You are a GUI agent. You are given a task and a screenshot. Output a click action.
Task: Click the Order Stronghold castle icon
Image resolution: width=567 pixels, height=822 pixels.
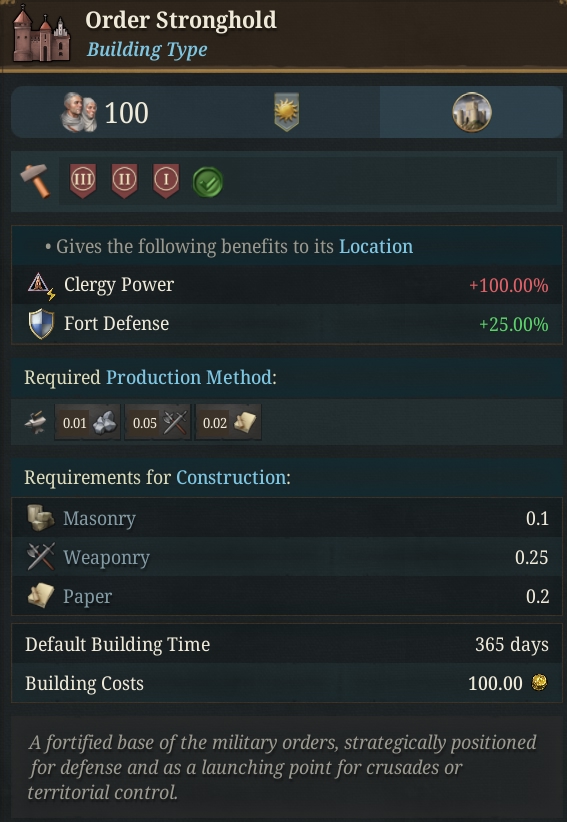(x=41, y=35)
